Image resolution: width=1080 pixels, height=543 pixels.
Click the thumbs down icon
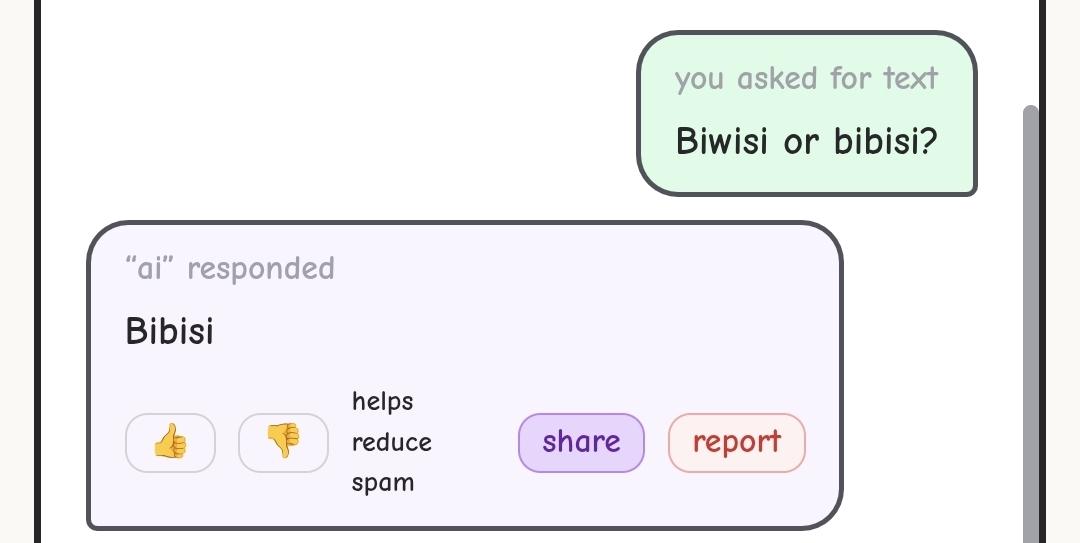(x=283, y=442)
